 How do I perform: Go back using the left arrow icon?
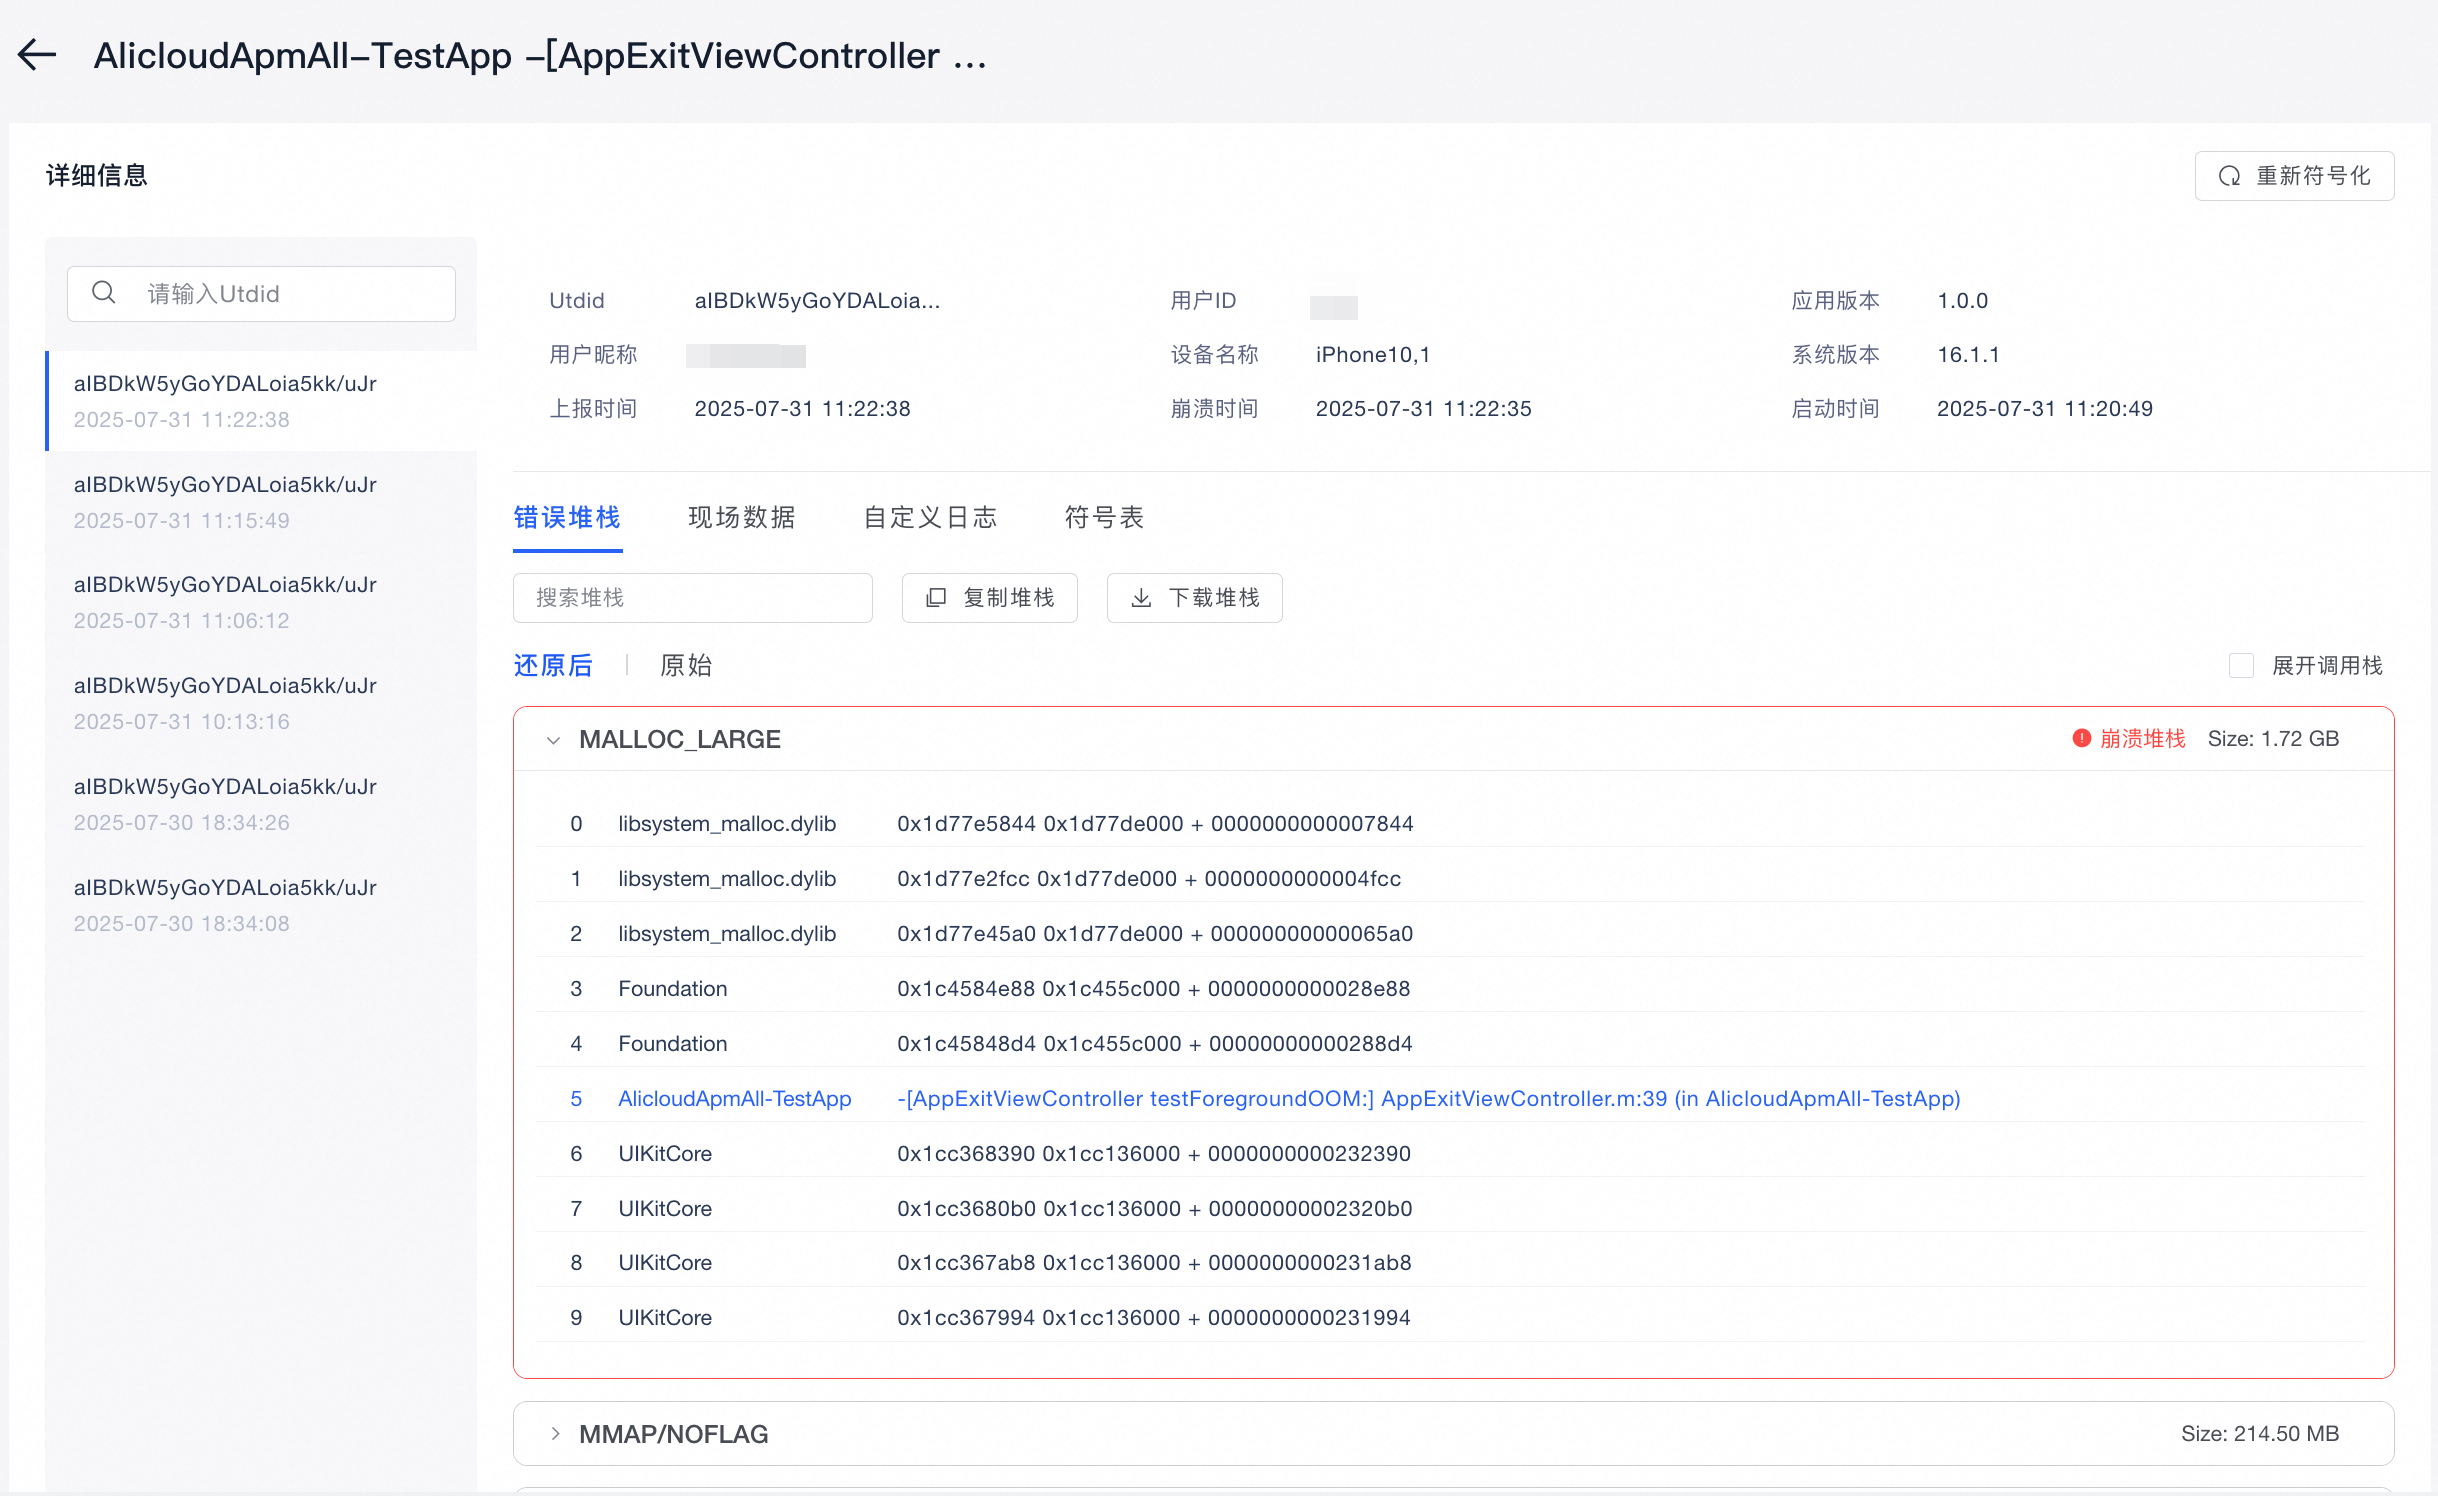coord(37,55)
